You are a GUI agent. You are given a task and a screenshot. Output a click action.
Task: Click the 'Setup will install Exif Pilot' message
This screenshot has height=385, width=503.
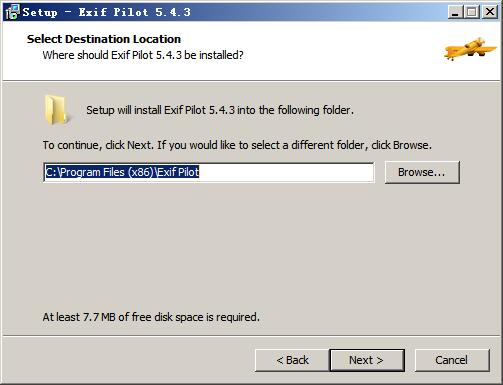(x=220, y=110)
